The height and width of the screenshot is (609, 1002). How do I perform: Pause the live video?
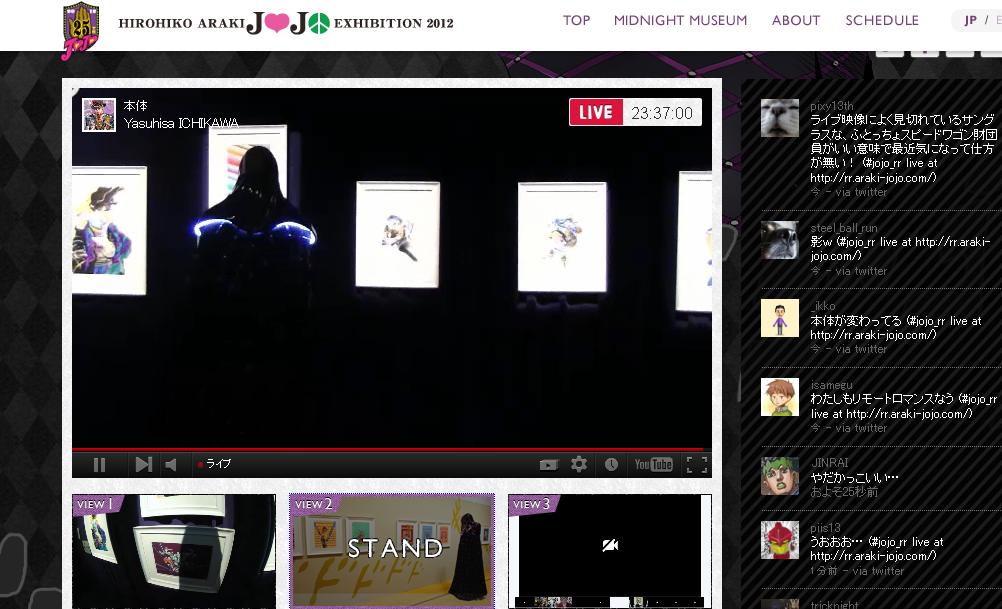[99, 465]
